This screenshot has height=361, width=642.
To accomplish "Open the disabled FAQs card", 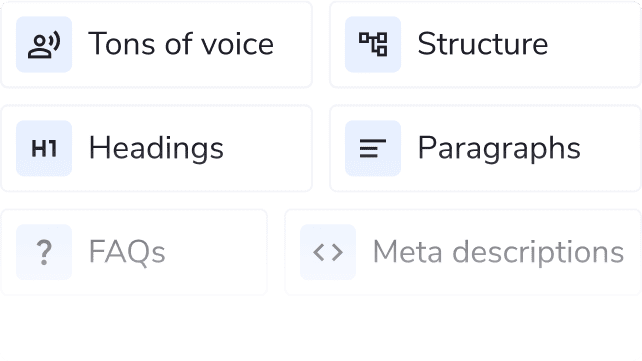I will 134,252.
